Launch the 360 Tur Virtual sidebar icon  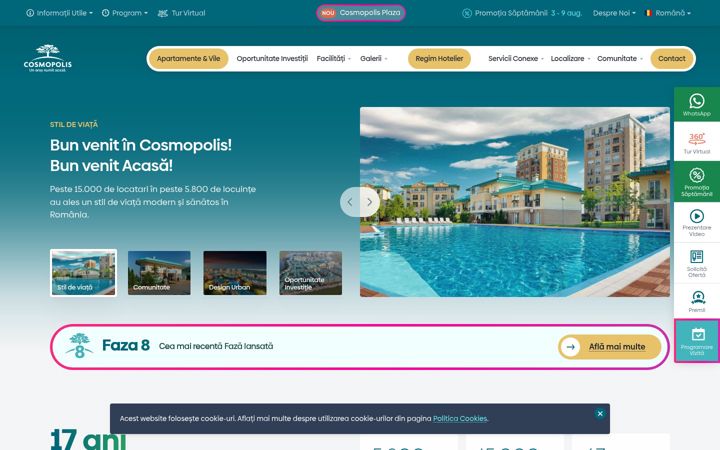point(697,141)
